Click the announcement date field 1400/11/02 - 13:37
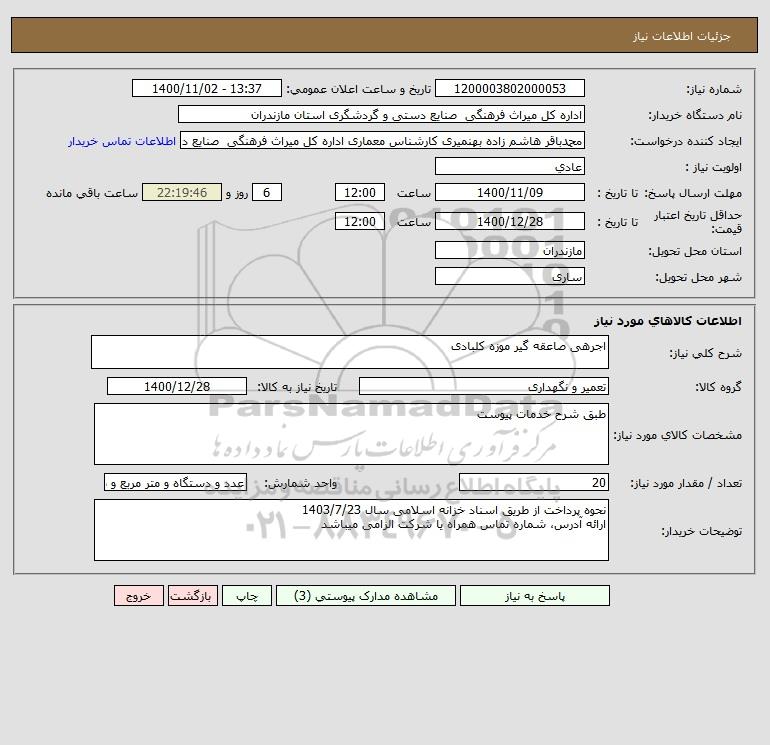Screen dimensions: 770x745 click(x=207, y=88)
